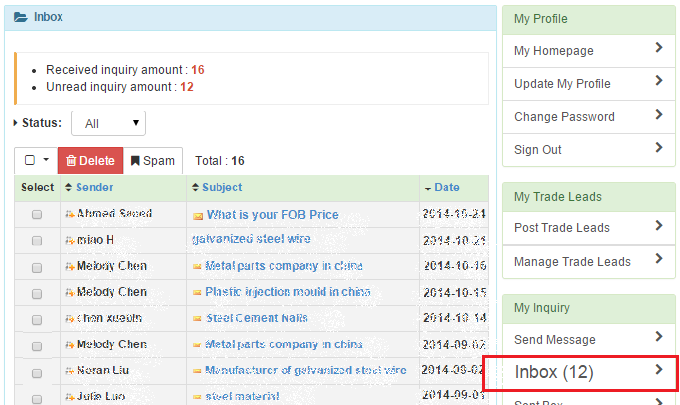
Task: Open the Status filter dropdown
Action: (x=108, y=123)
